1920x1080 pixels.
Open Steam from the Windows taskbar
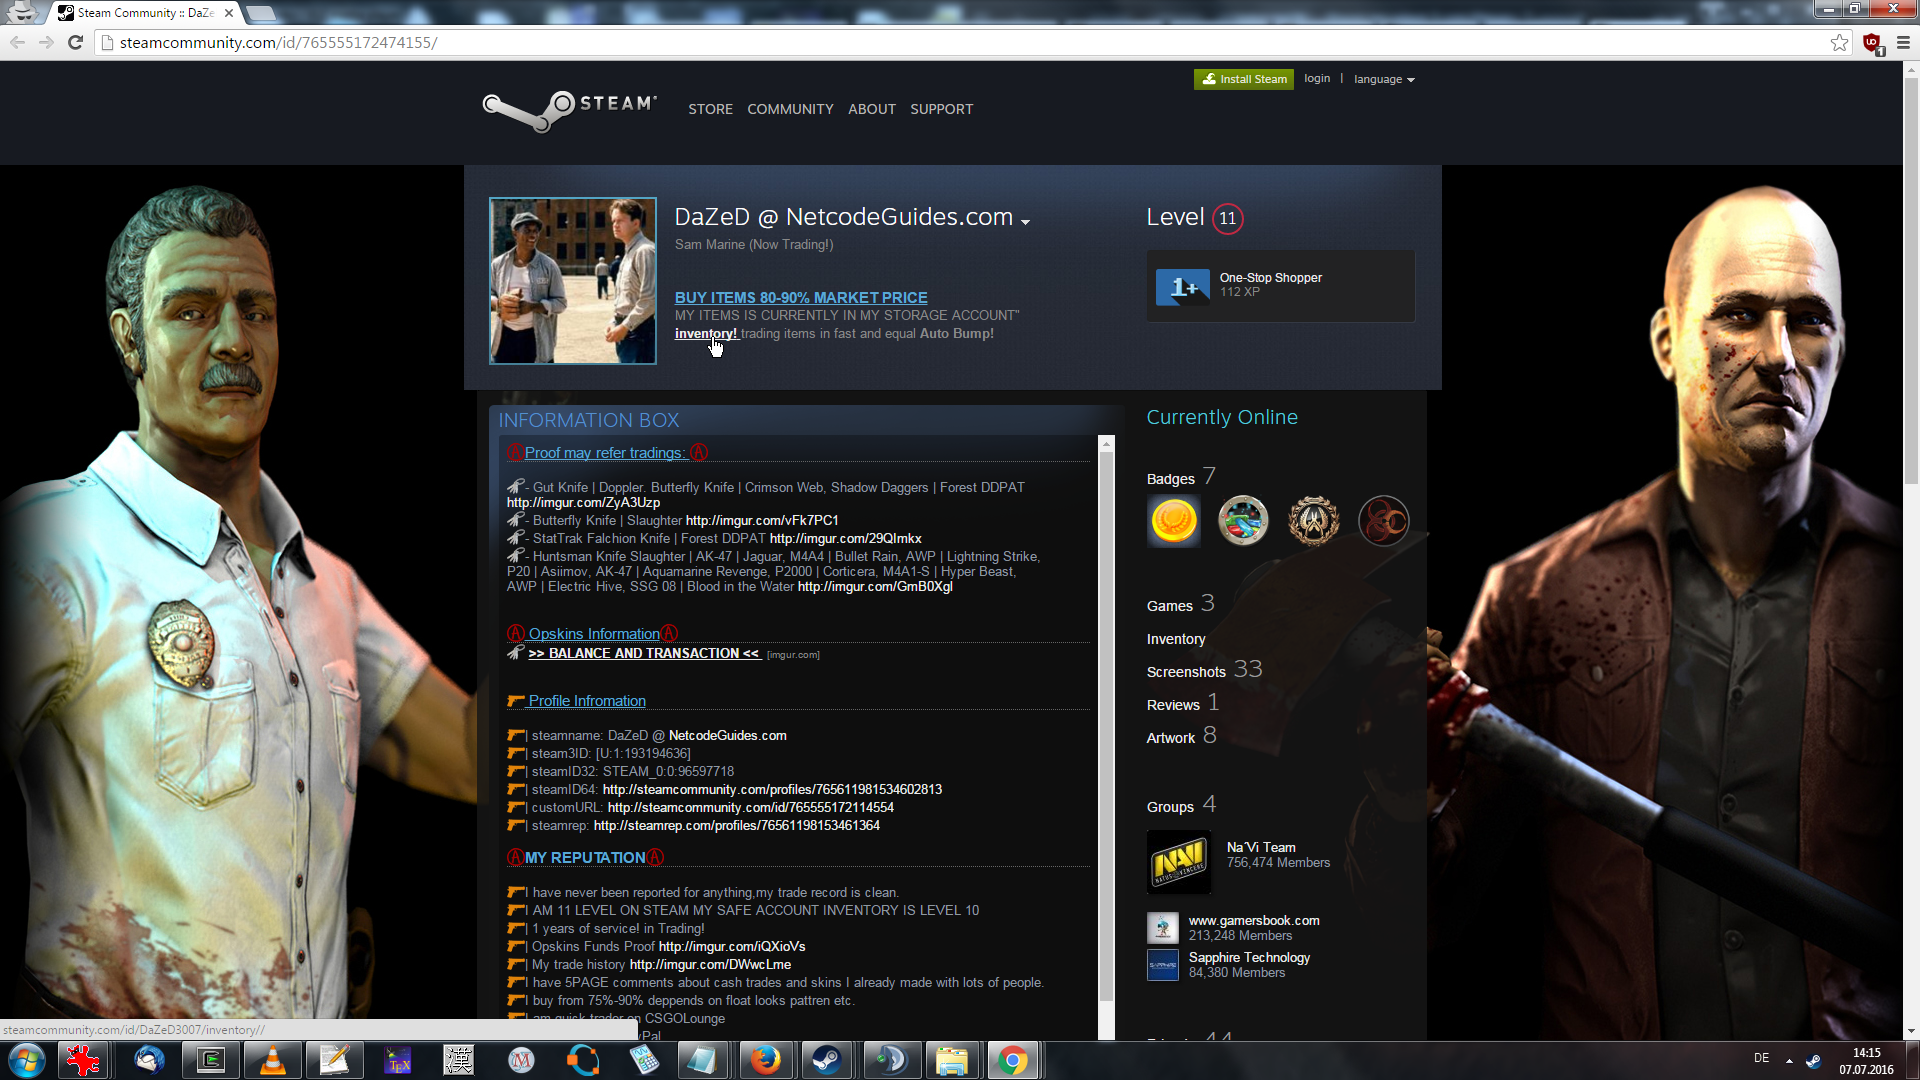click(x=826, y=1060)
